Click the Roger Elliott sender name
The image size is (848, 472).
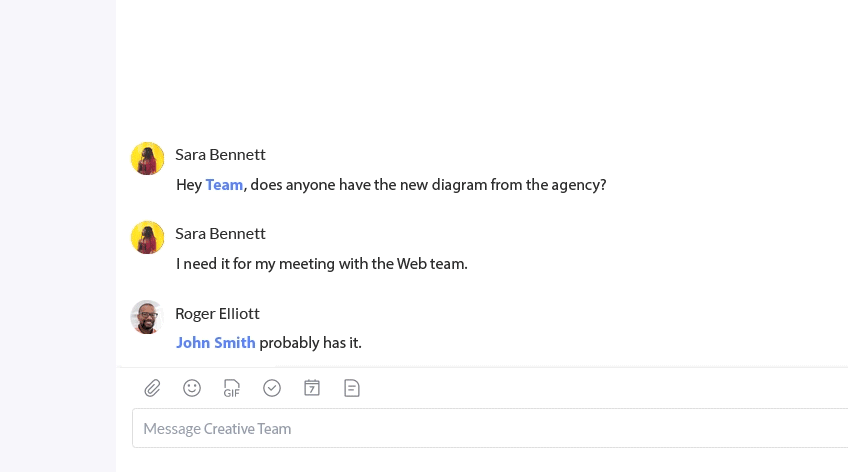click(x=217, y=314)
